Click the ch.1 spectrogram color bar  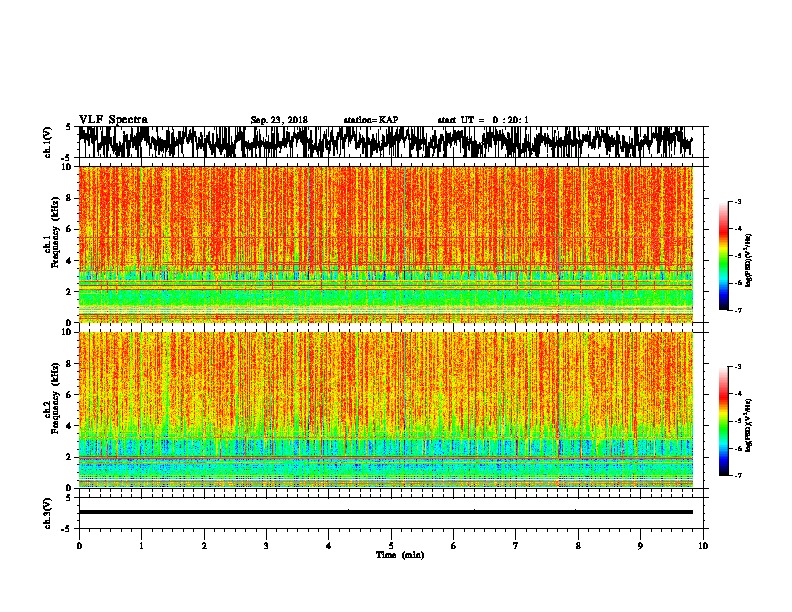point(723,256)
